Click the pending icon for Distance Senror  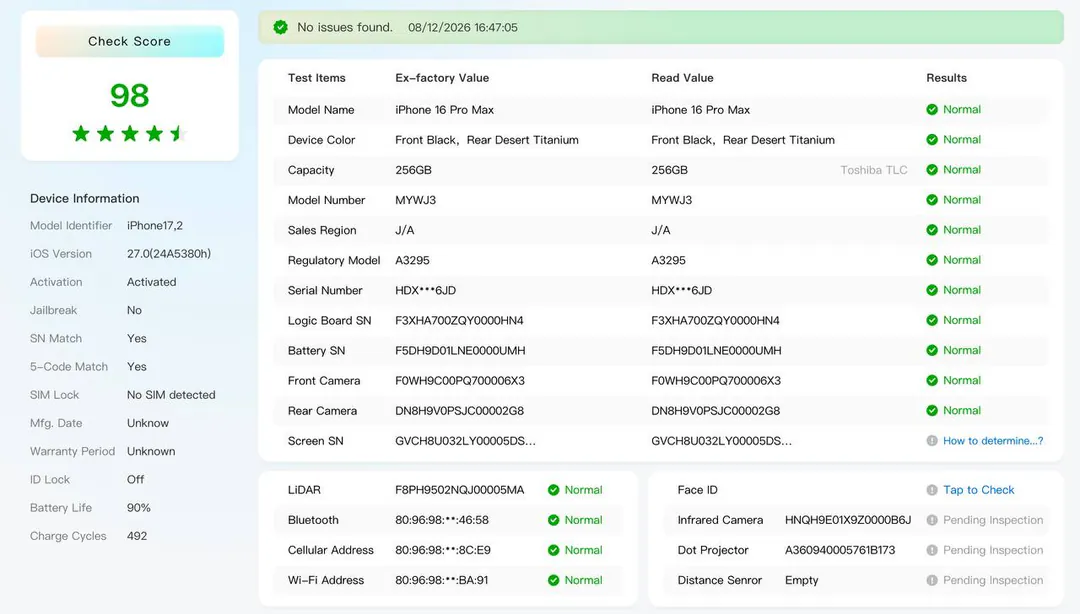932,580
